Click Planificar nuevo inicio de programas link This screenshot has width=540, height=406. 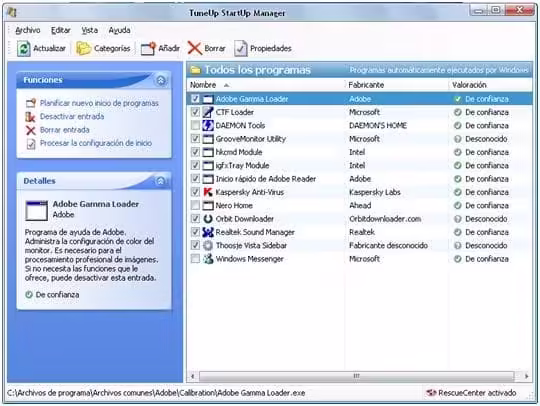[x=99, y=103]
